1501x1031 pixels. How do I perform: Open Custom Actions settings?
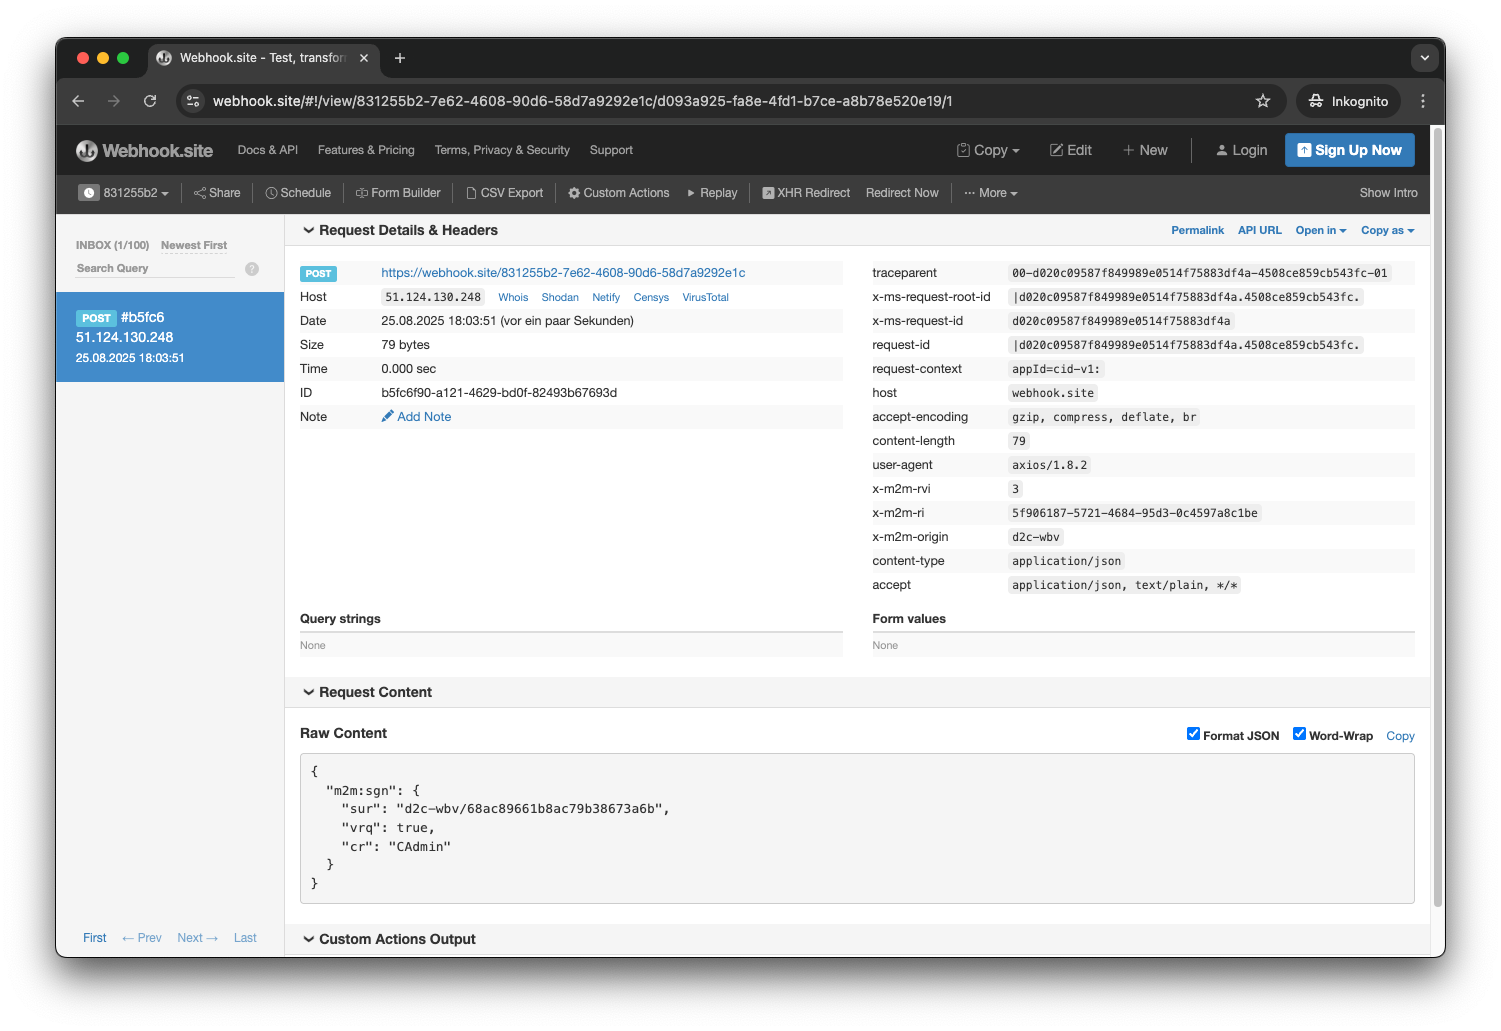pos(618,192)
